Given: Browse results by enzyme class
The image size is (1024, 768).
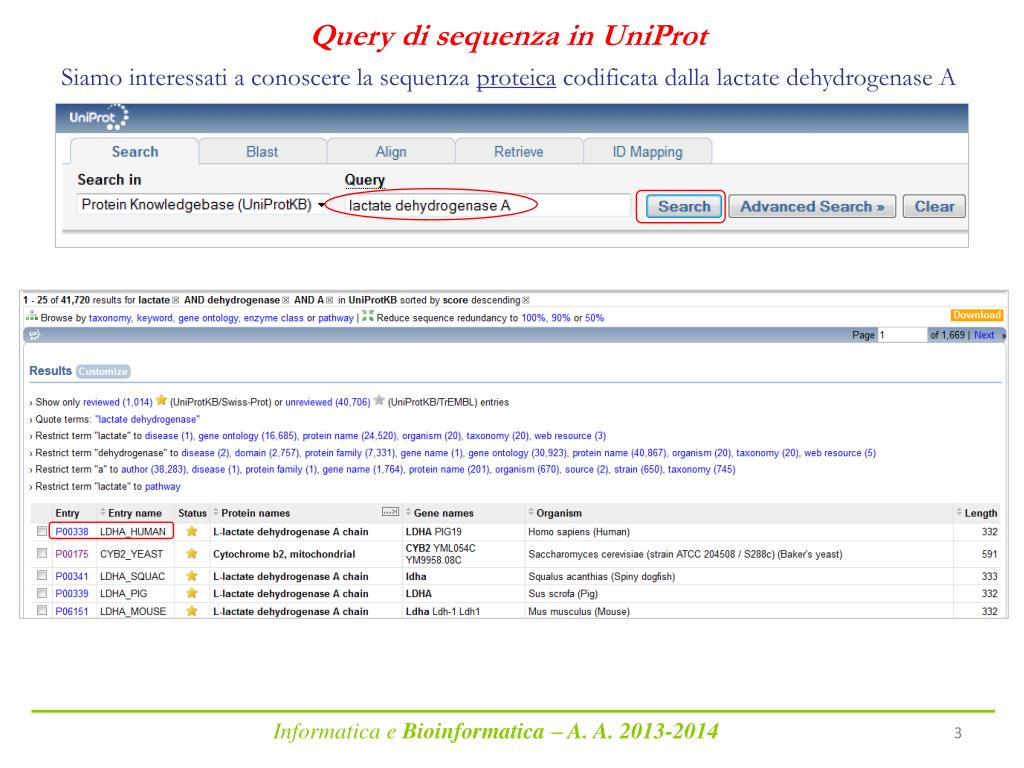Looking at the screenshot, I should (x=274, y=318).
